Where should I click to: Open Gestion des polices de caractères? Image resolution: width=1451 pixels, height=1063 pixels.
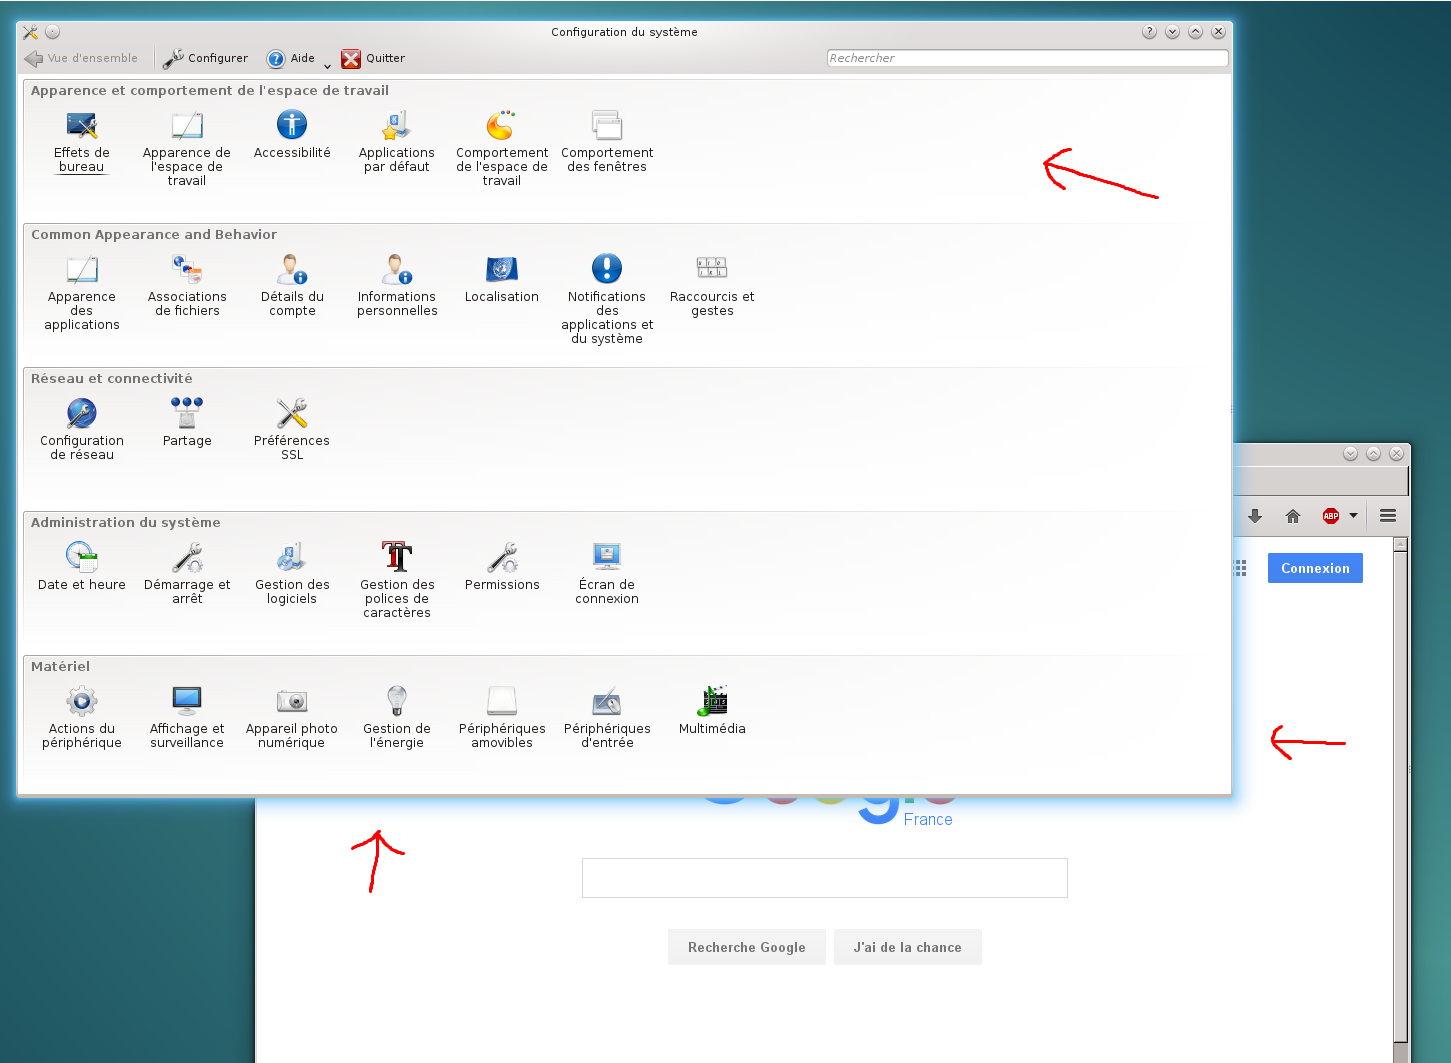(x=397, y=558)
